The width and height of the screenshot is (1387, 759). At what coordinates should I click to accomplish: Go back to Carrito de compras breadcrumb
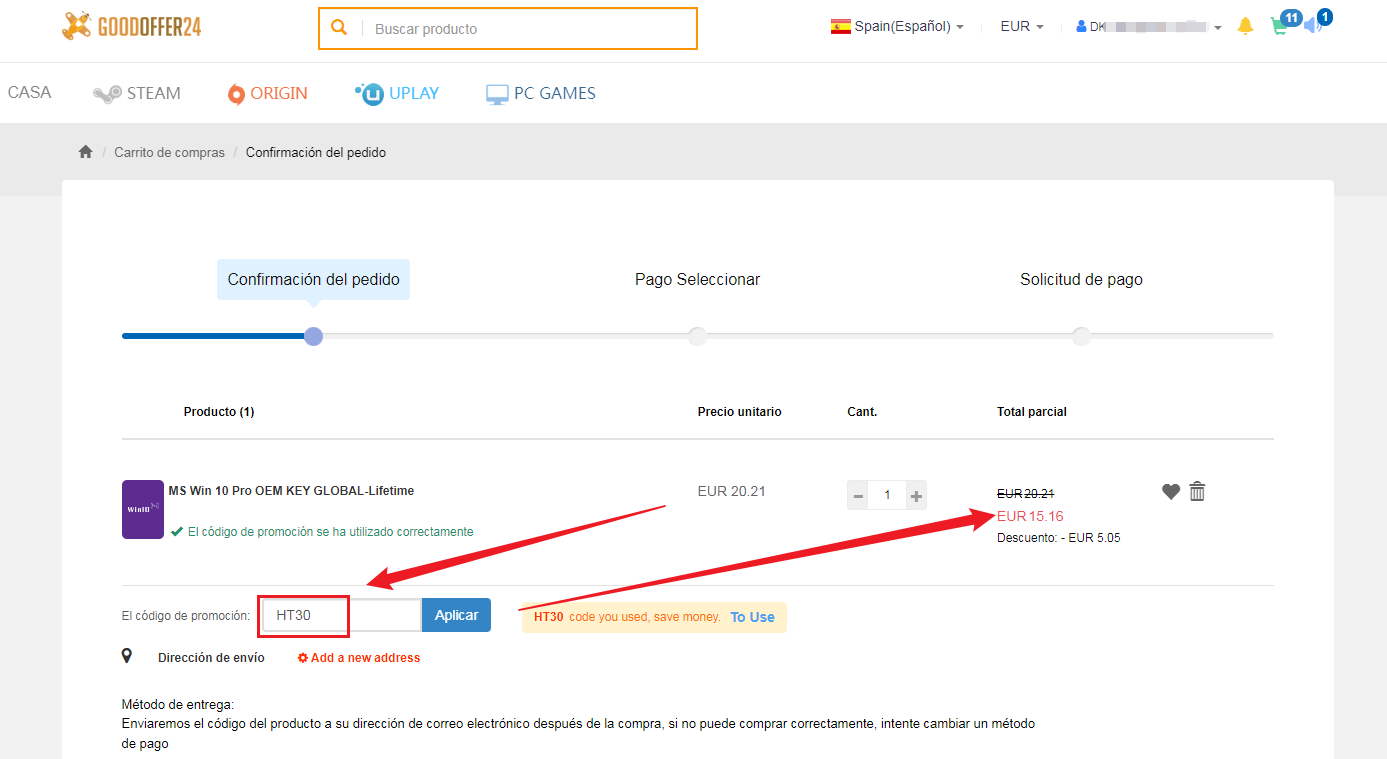pos(169,153)
